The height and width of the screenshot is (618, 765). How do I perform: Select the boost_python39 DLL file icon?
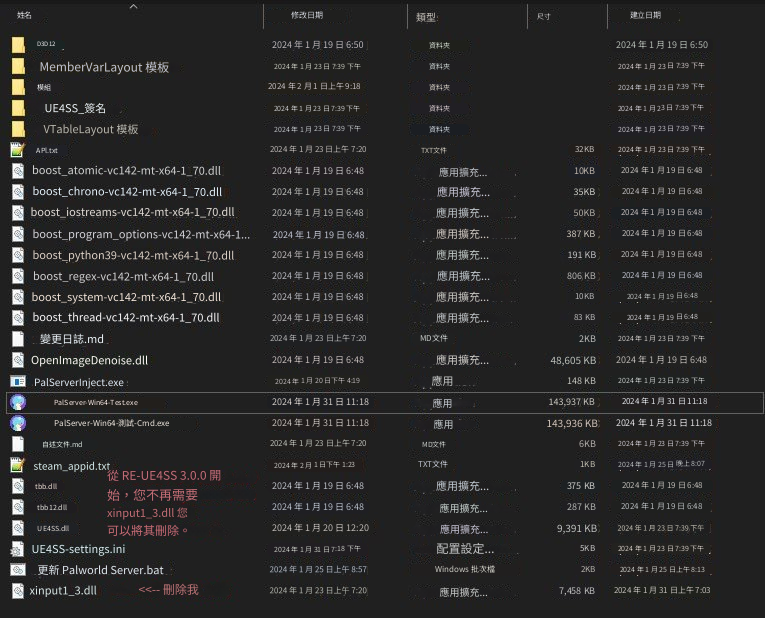pos(18,255)
